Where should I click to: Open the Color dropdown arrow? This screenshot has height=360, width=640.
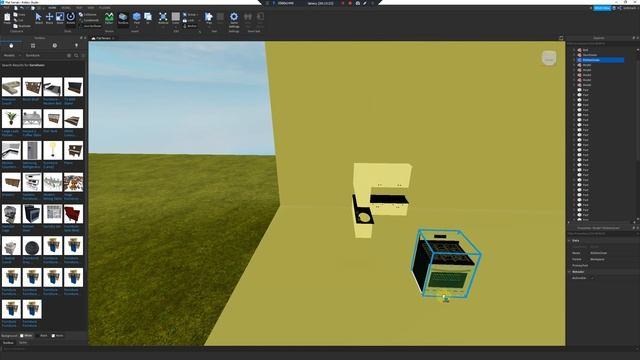[x=176, y=27]
